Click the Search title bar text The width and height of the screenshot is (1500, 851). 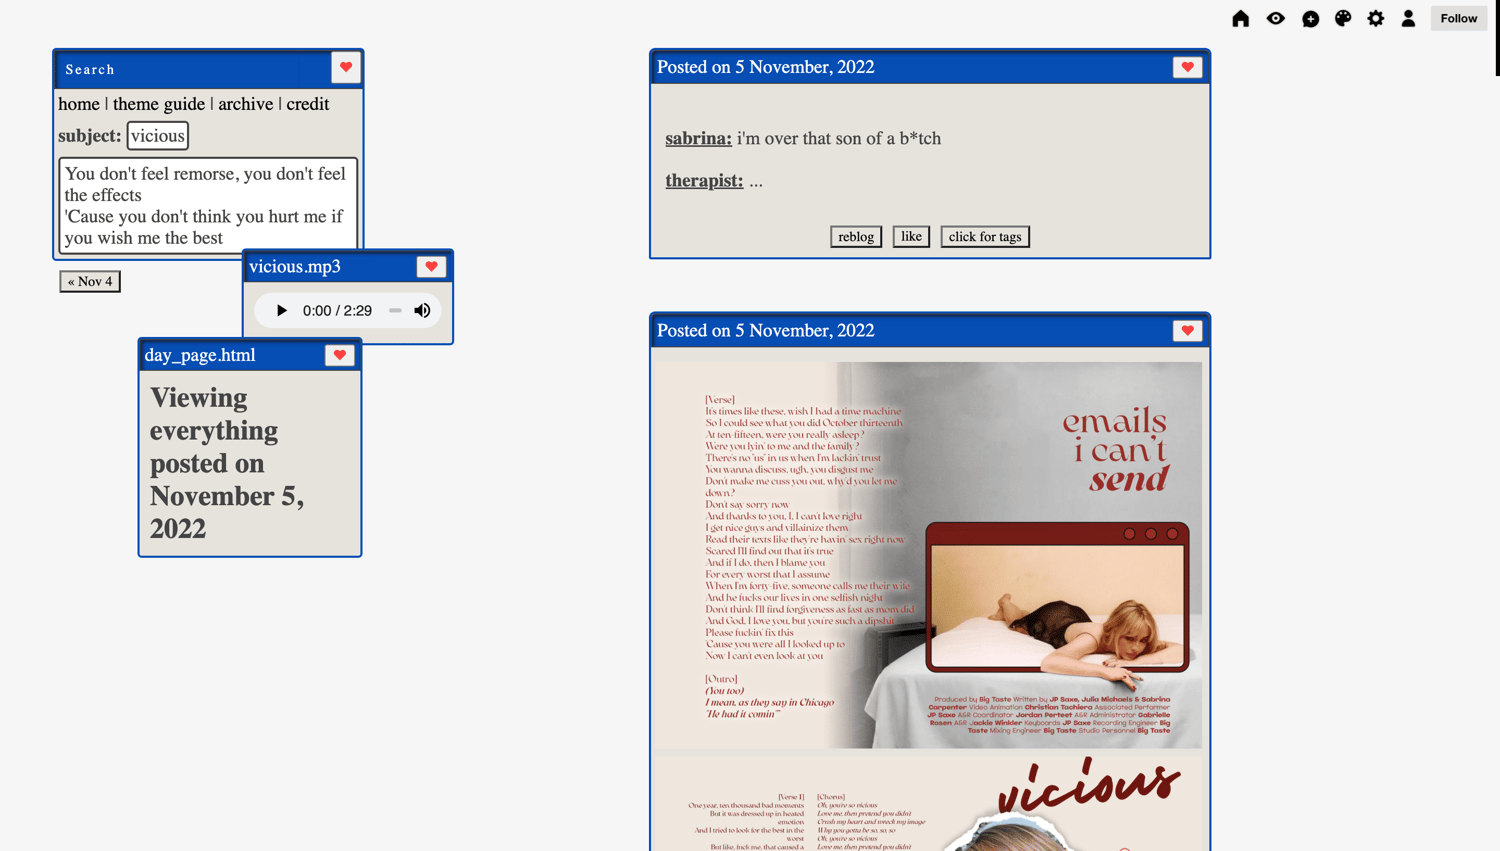[90, 69]
